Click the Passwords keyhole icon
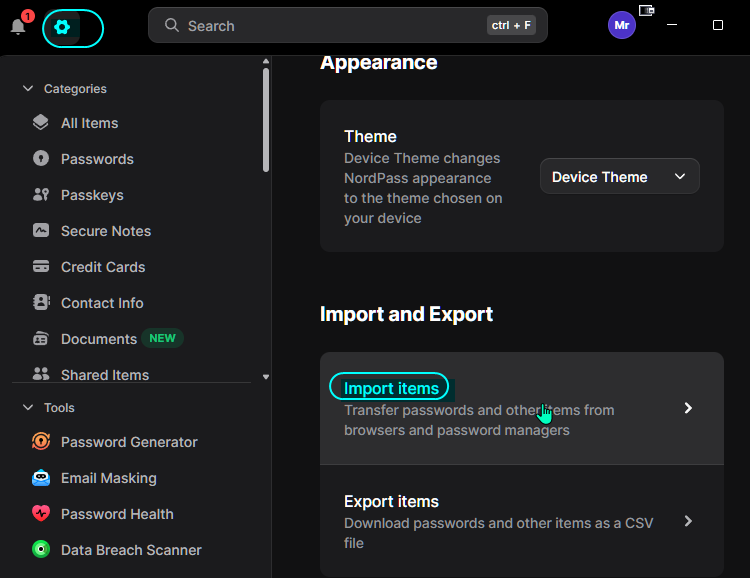750x578 pixels. 41,158
